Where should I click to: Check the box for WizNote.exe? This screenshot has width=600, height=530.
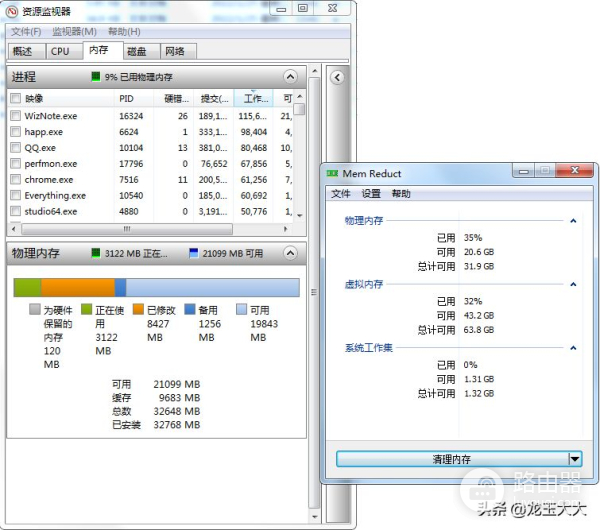[x=15, y=116]
